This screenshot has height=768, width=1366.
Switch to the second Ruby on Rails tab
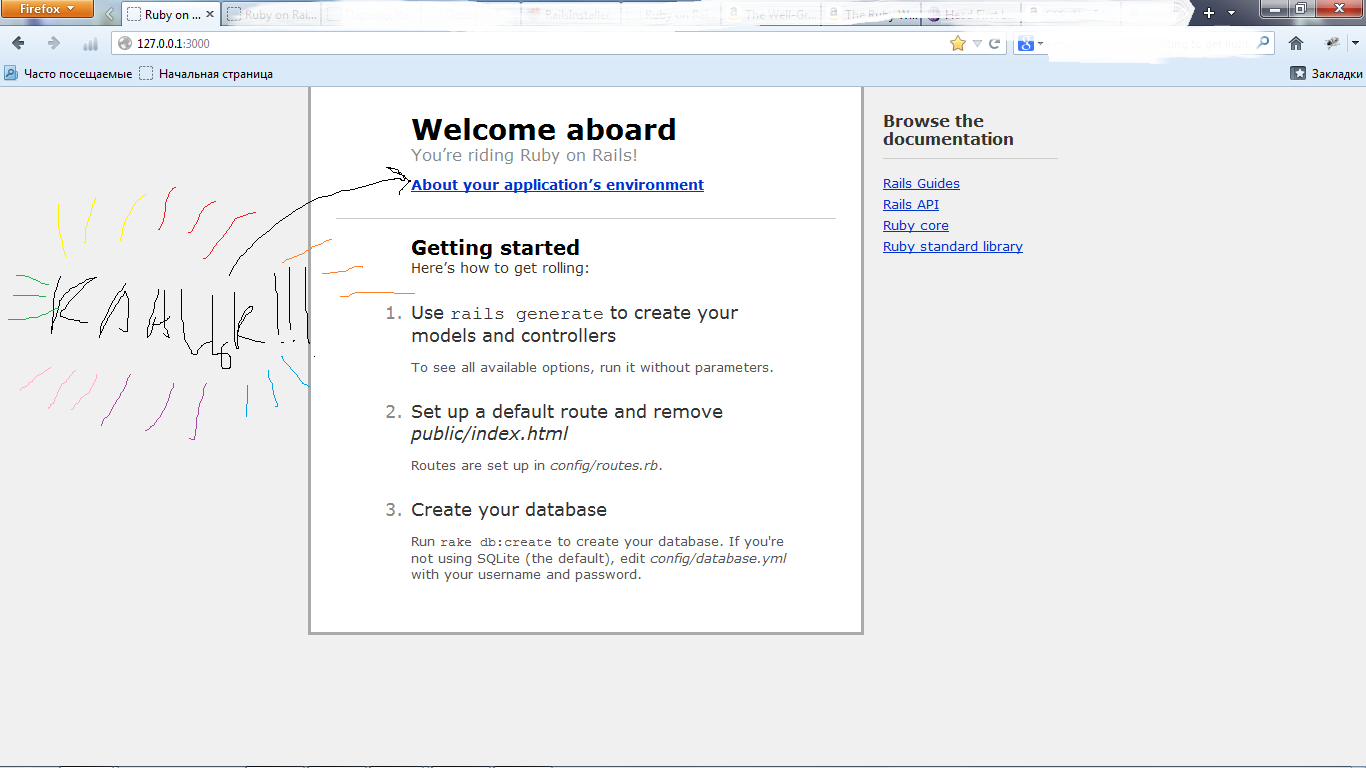click(x=270, y=15)
